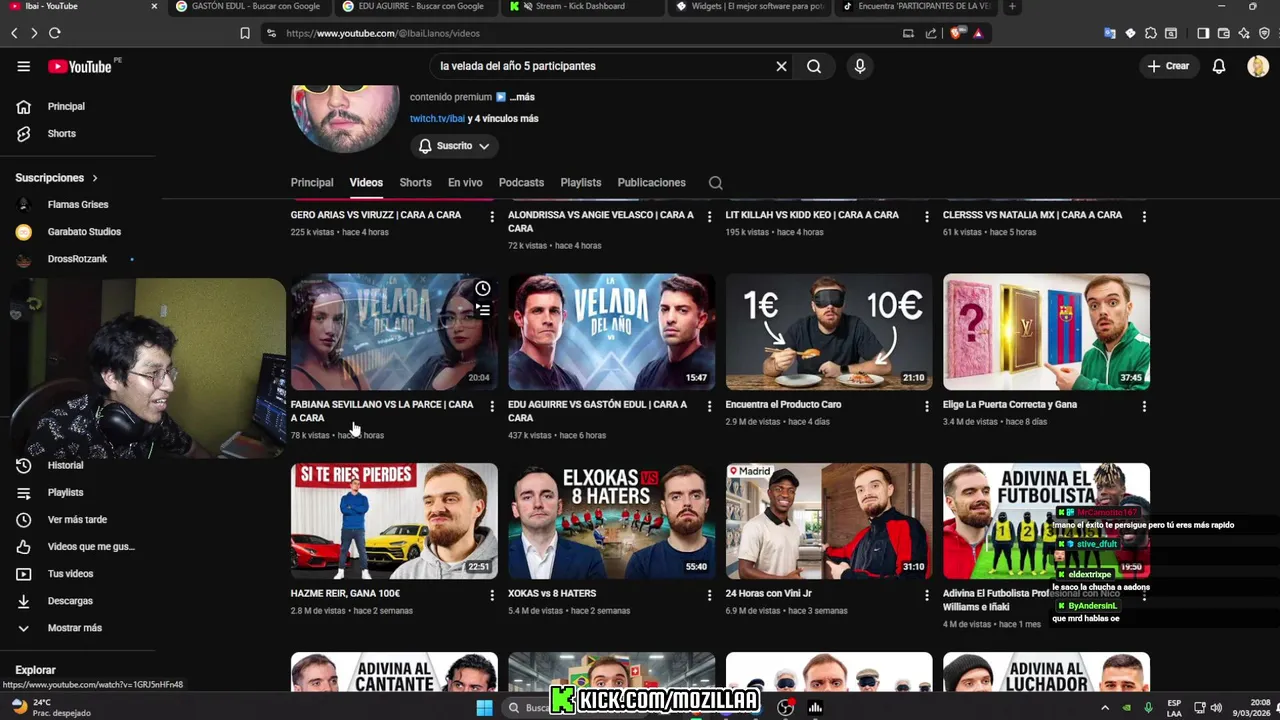Image resolution: width=1280 pixels, height=720 pixels.
Task: Clear the search box with the X
Action: (781, 66)
